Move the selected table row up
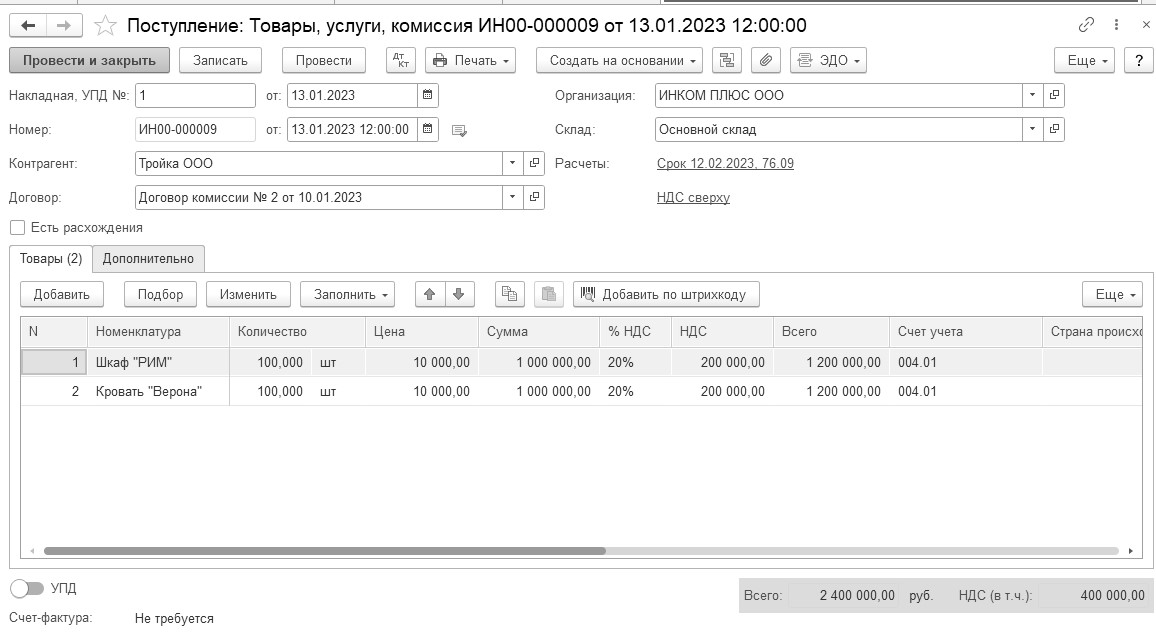 pos(430,294)
